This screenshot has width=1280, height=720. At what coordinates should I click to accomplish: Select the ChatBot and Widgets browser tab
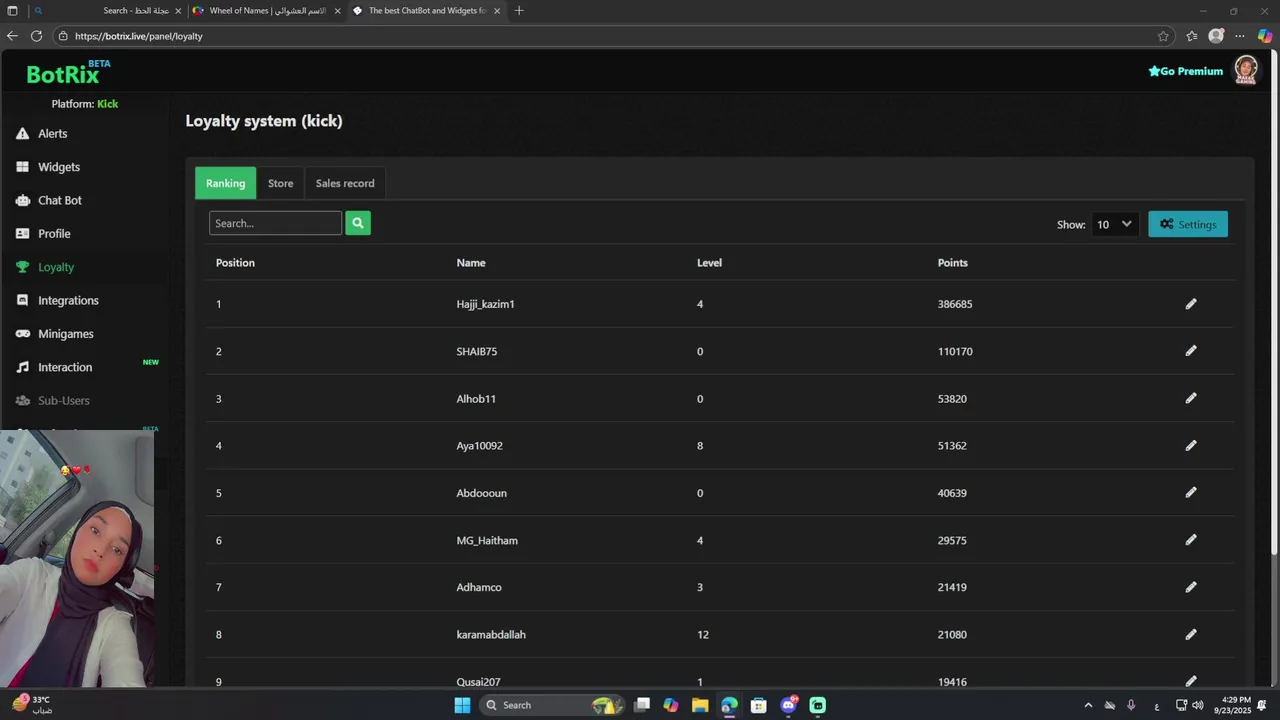[x=427, y=11]
